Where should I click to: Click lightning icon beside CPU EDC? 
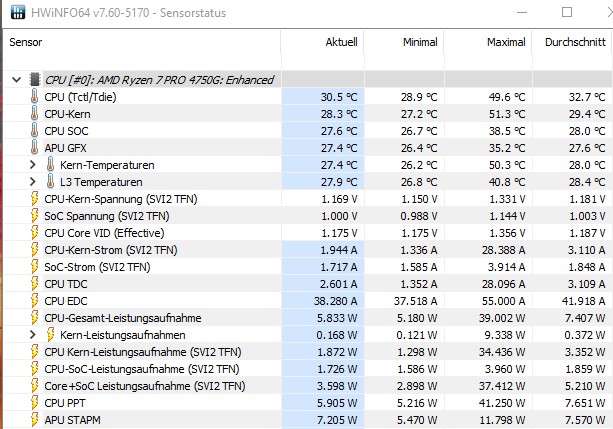(34, 301)
